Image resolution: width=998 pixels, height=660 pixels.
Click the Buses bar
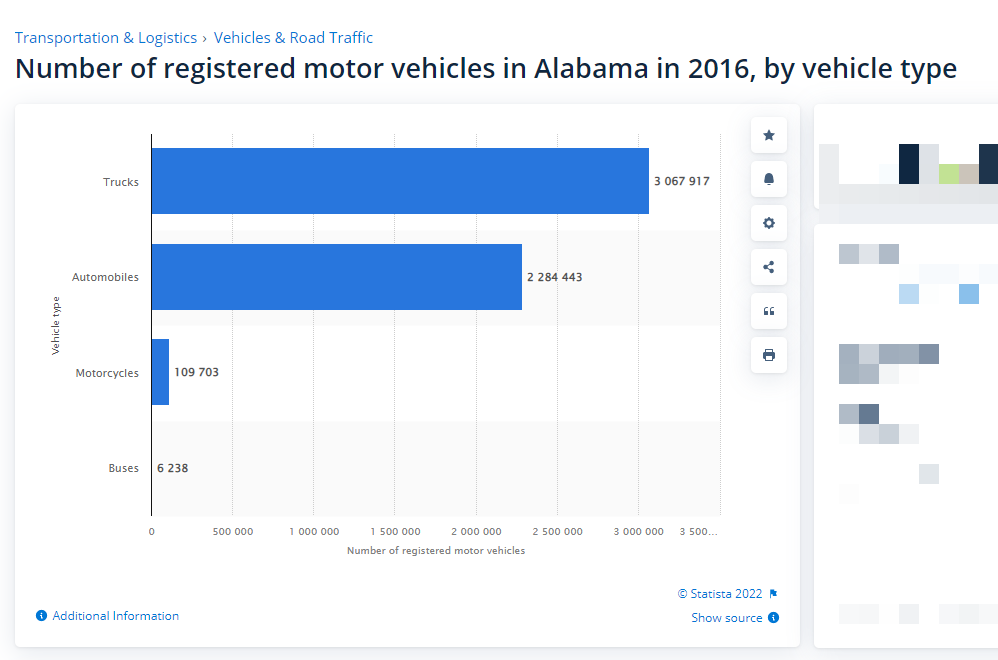[x=152, y=467]
